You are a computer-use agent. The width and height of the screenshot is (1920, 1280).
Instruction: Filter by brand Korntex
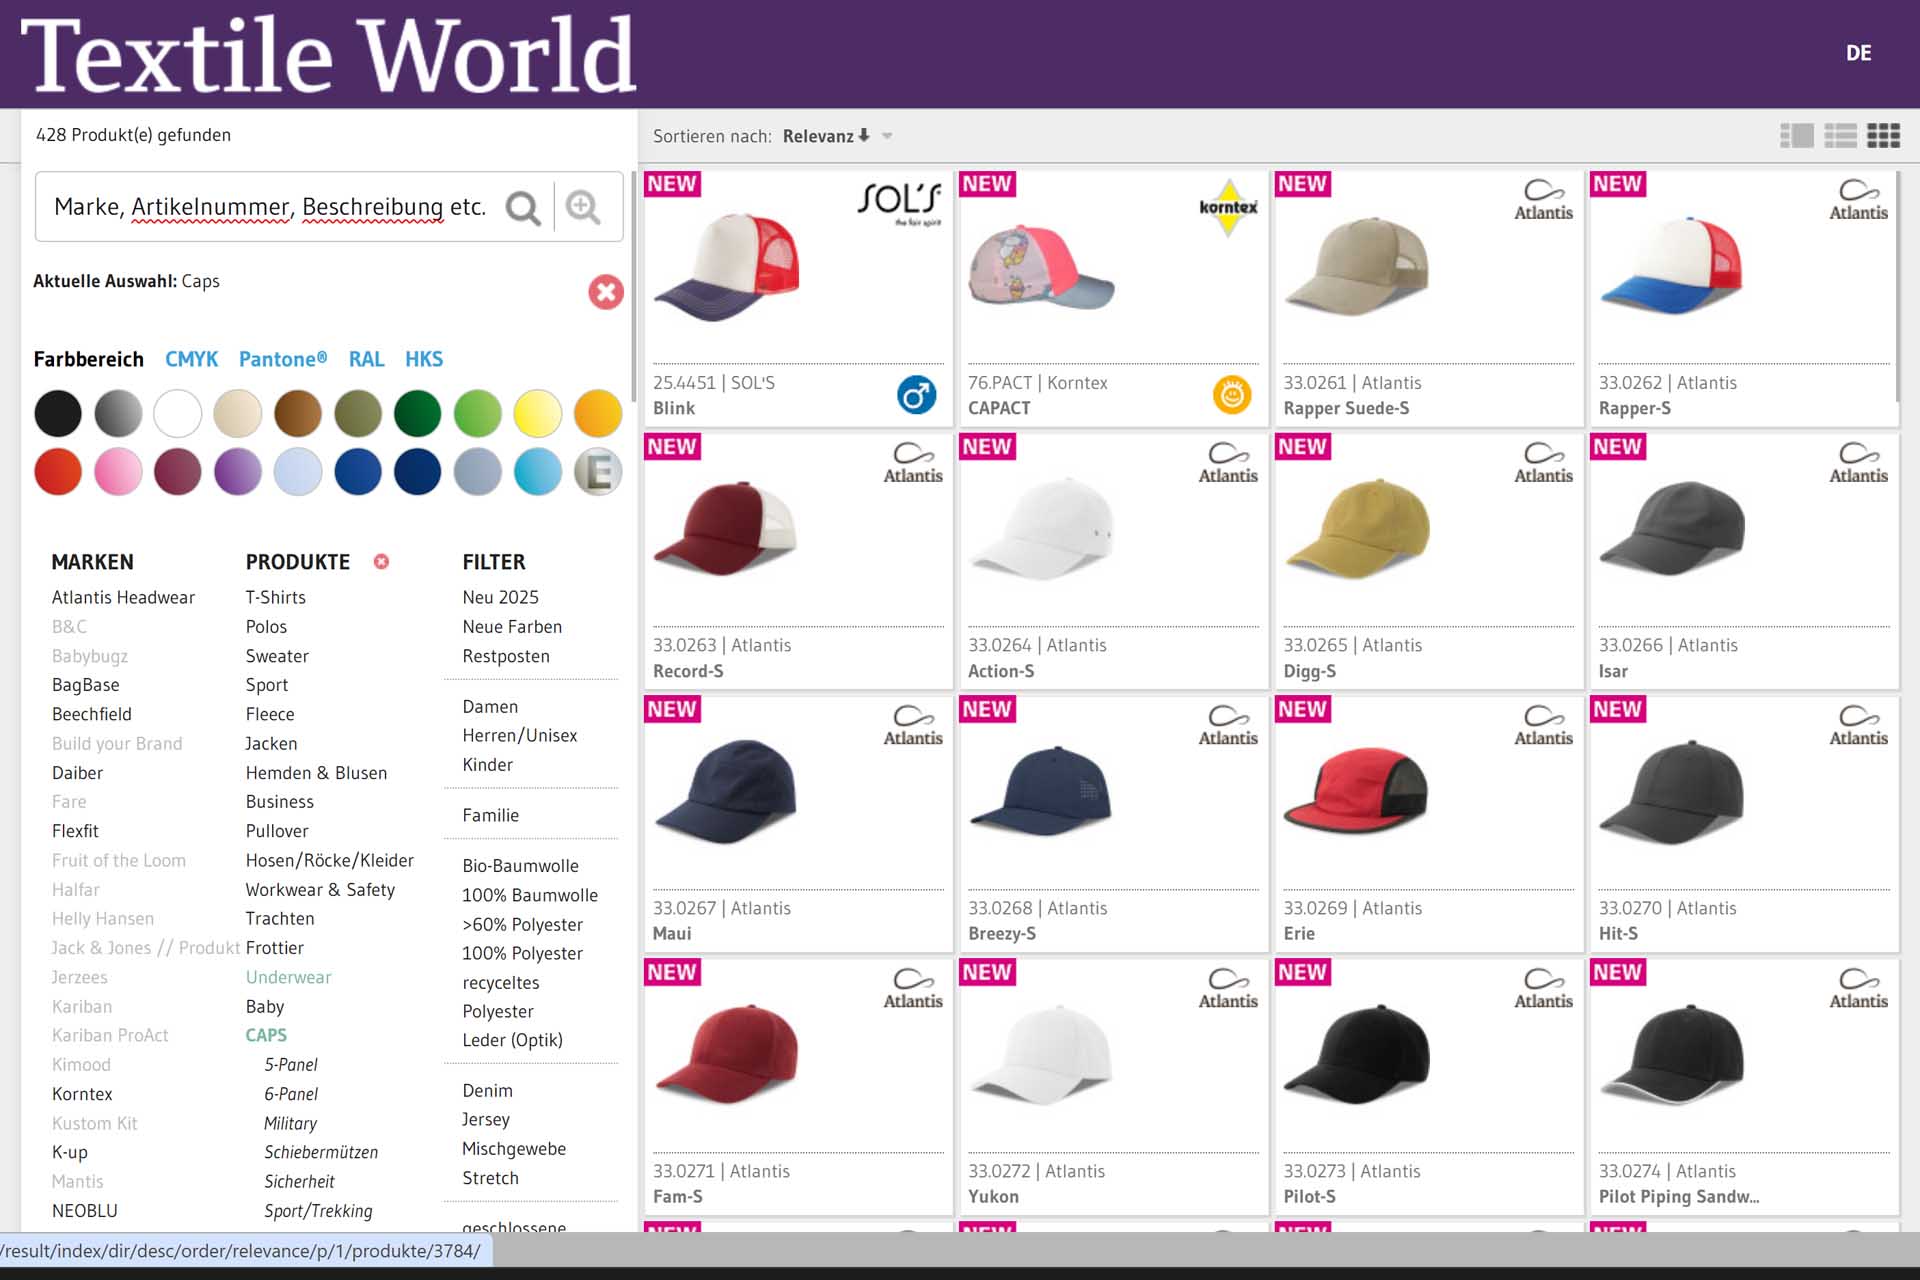82,1094
